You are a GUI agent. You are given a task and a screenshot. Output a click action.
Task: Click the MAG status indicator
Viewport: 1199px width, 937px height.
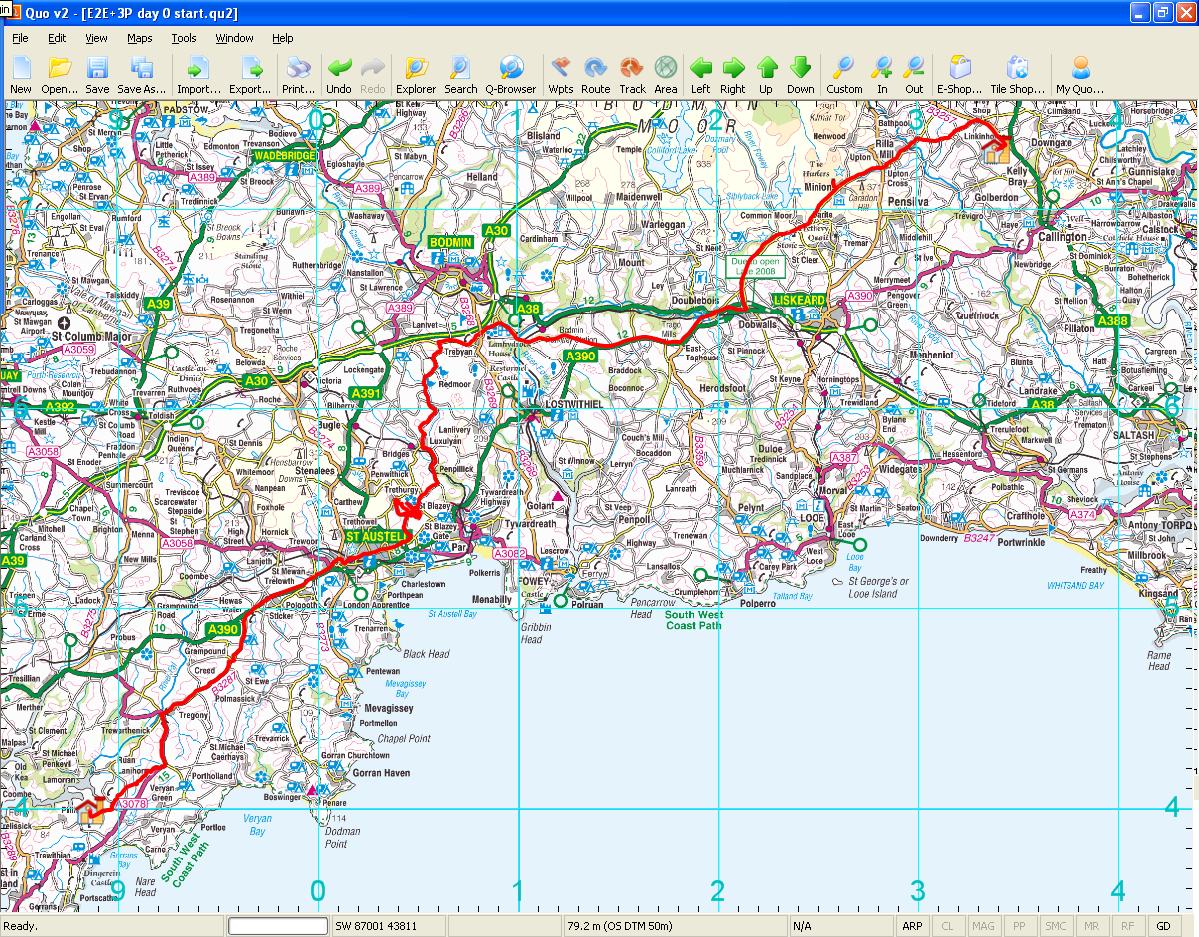click(983, 926)
